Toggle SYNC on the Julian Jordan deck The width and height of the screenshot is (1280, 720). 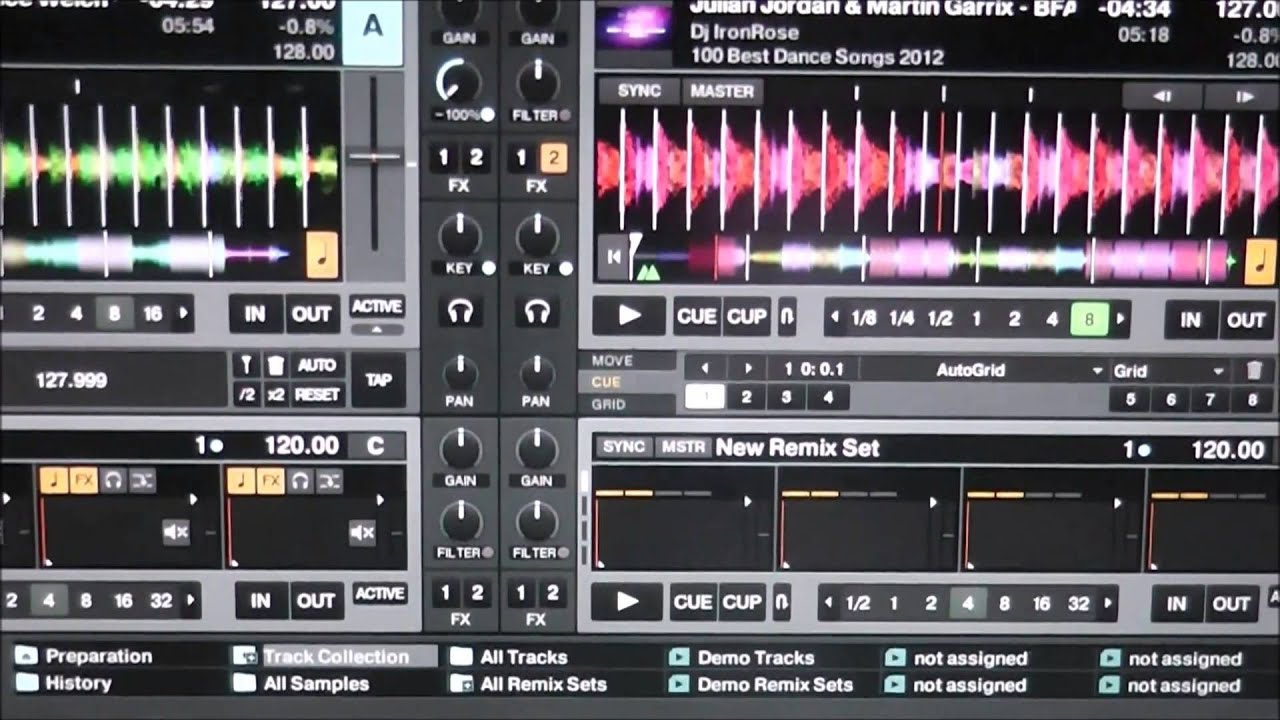[x=639, y=91]
